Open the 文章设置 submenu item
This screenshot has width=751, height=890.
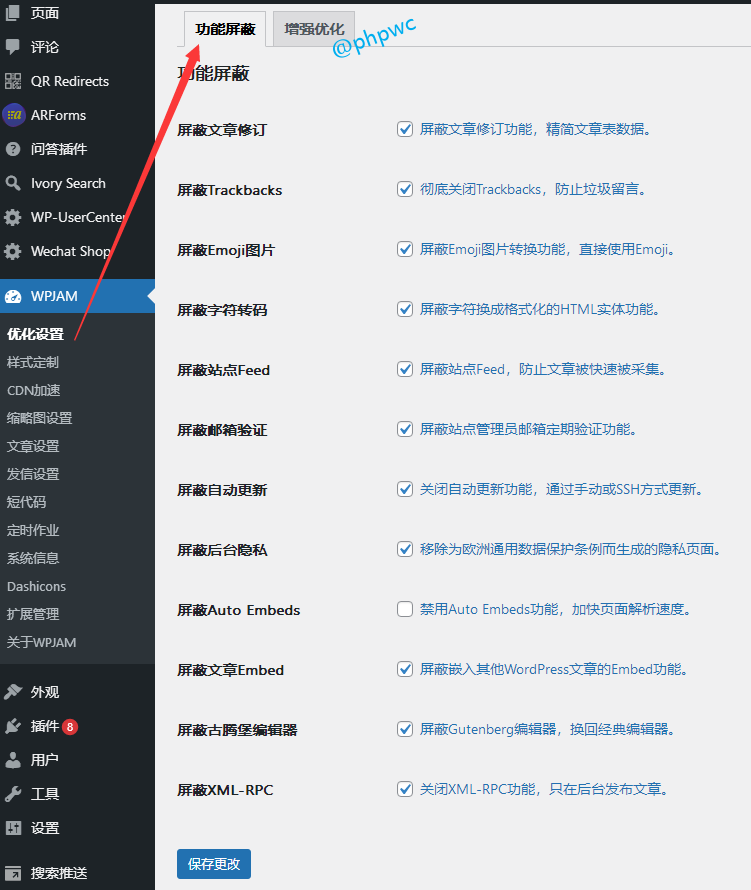(33, 446)
